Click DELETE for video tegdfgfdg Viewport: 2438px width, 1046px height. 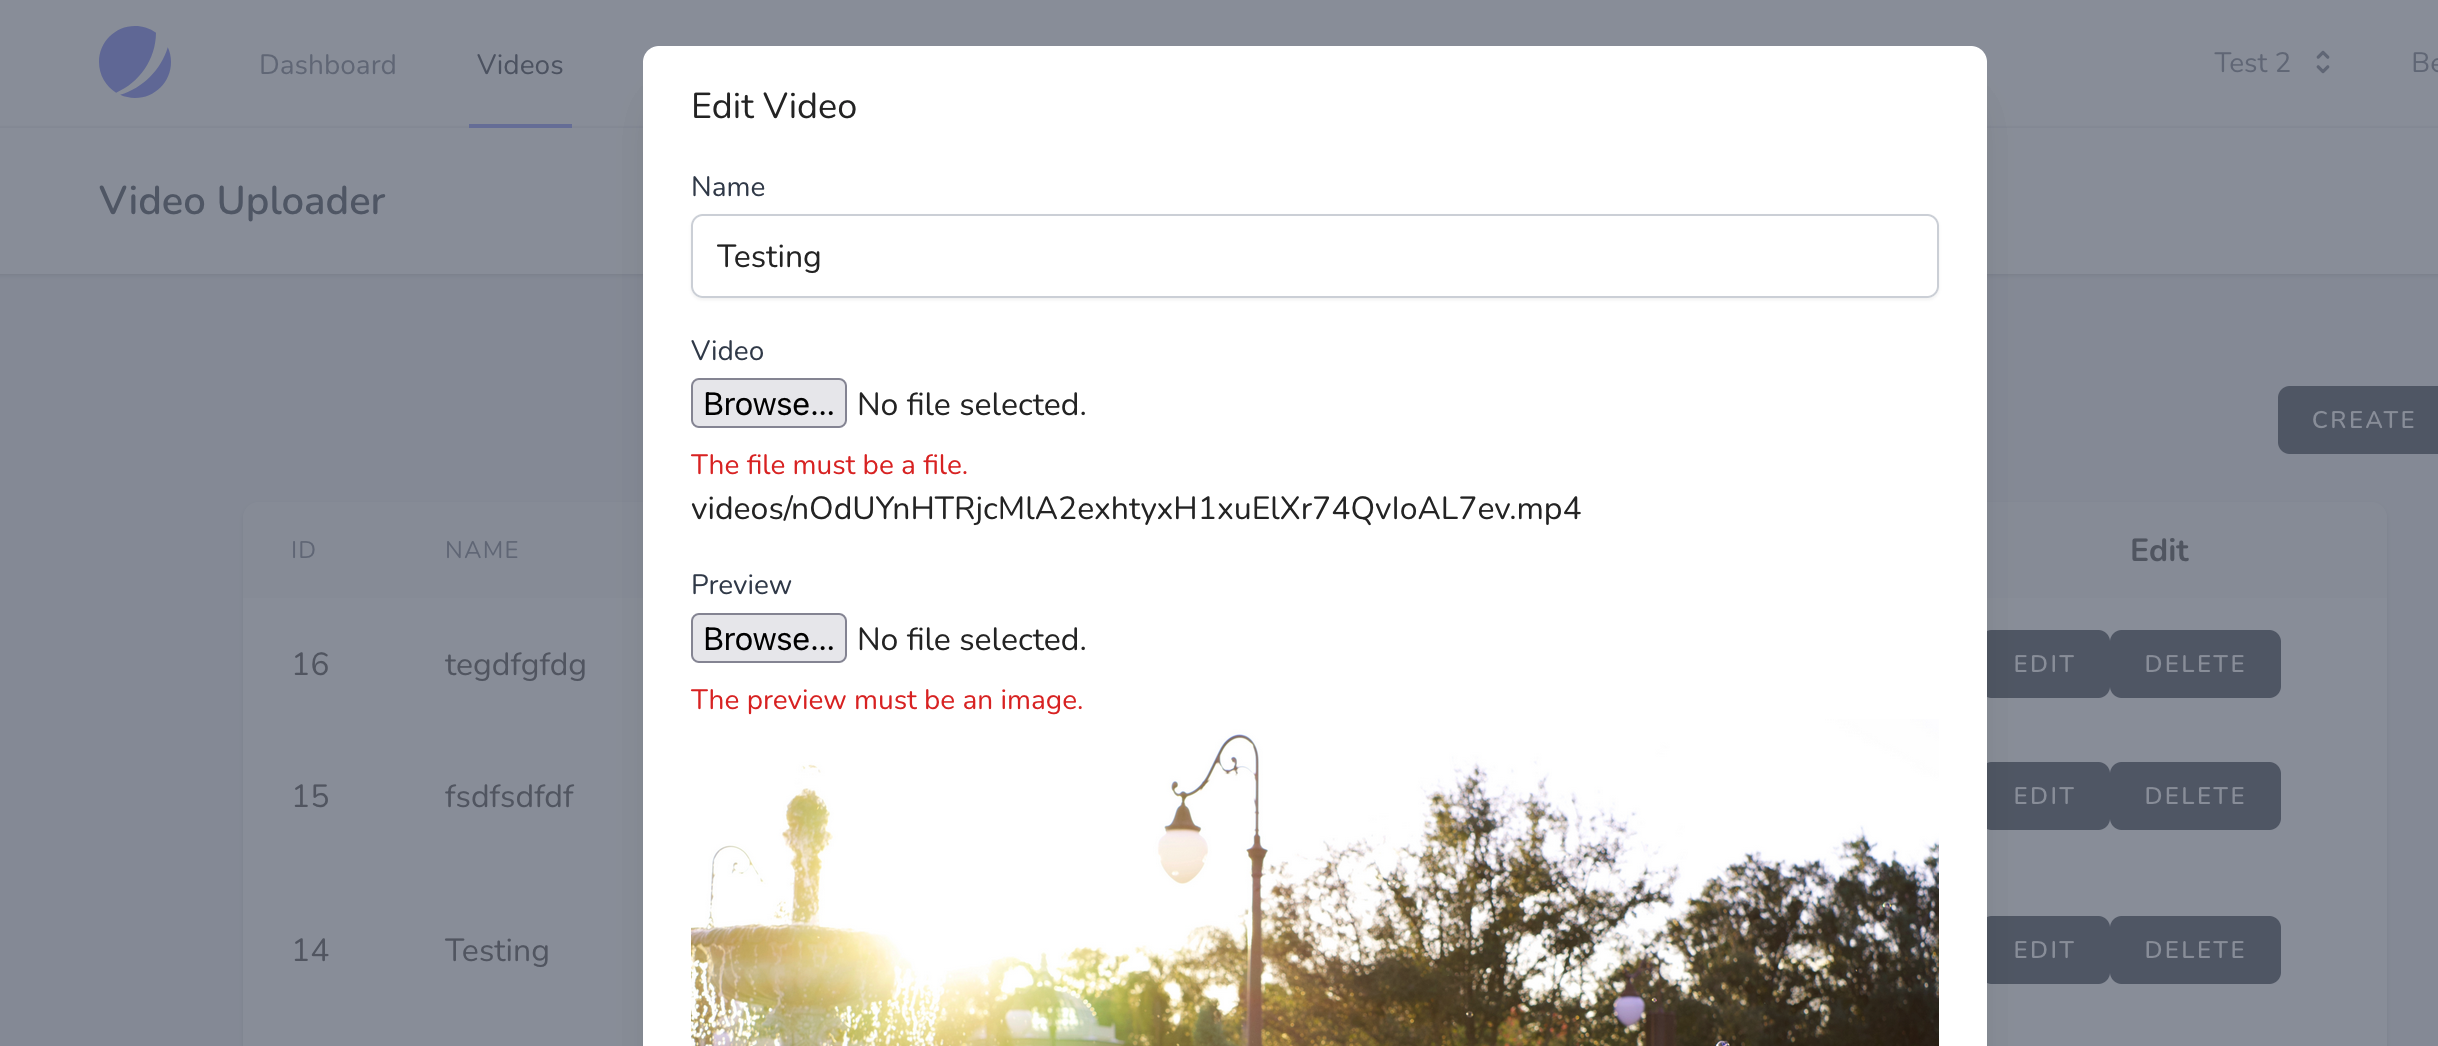point(2194,663)
